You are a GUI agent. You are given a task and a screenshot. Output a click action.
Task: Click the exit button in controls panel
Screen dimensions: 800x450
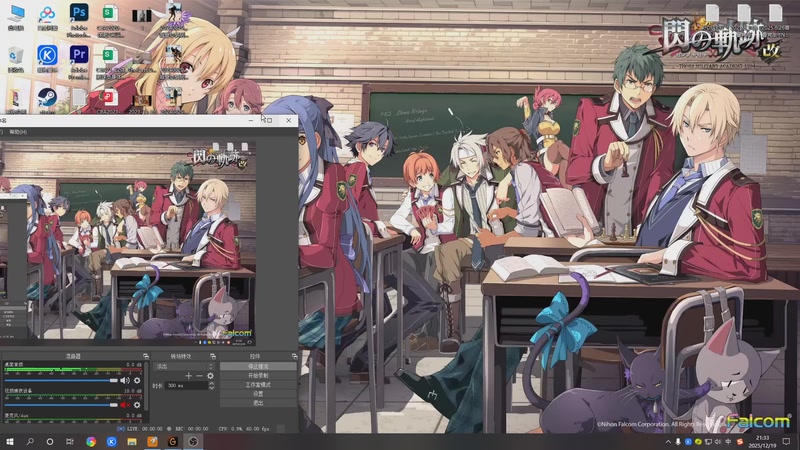pyautogui.click(x=258, y=403)
